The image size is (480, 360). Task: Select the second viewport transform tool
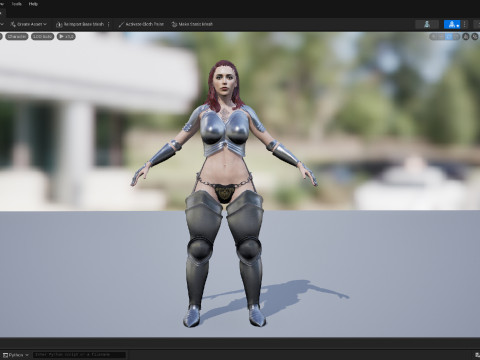point(442,37)
